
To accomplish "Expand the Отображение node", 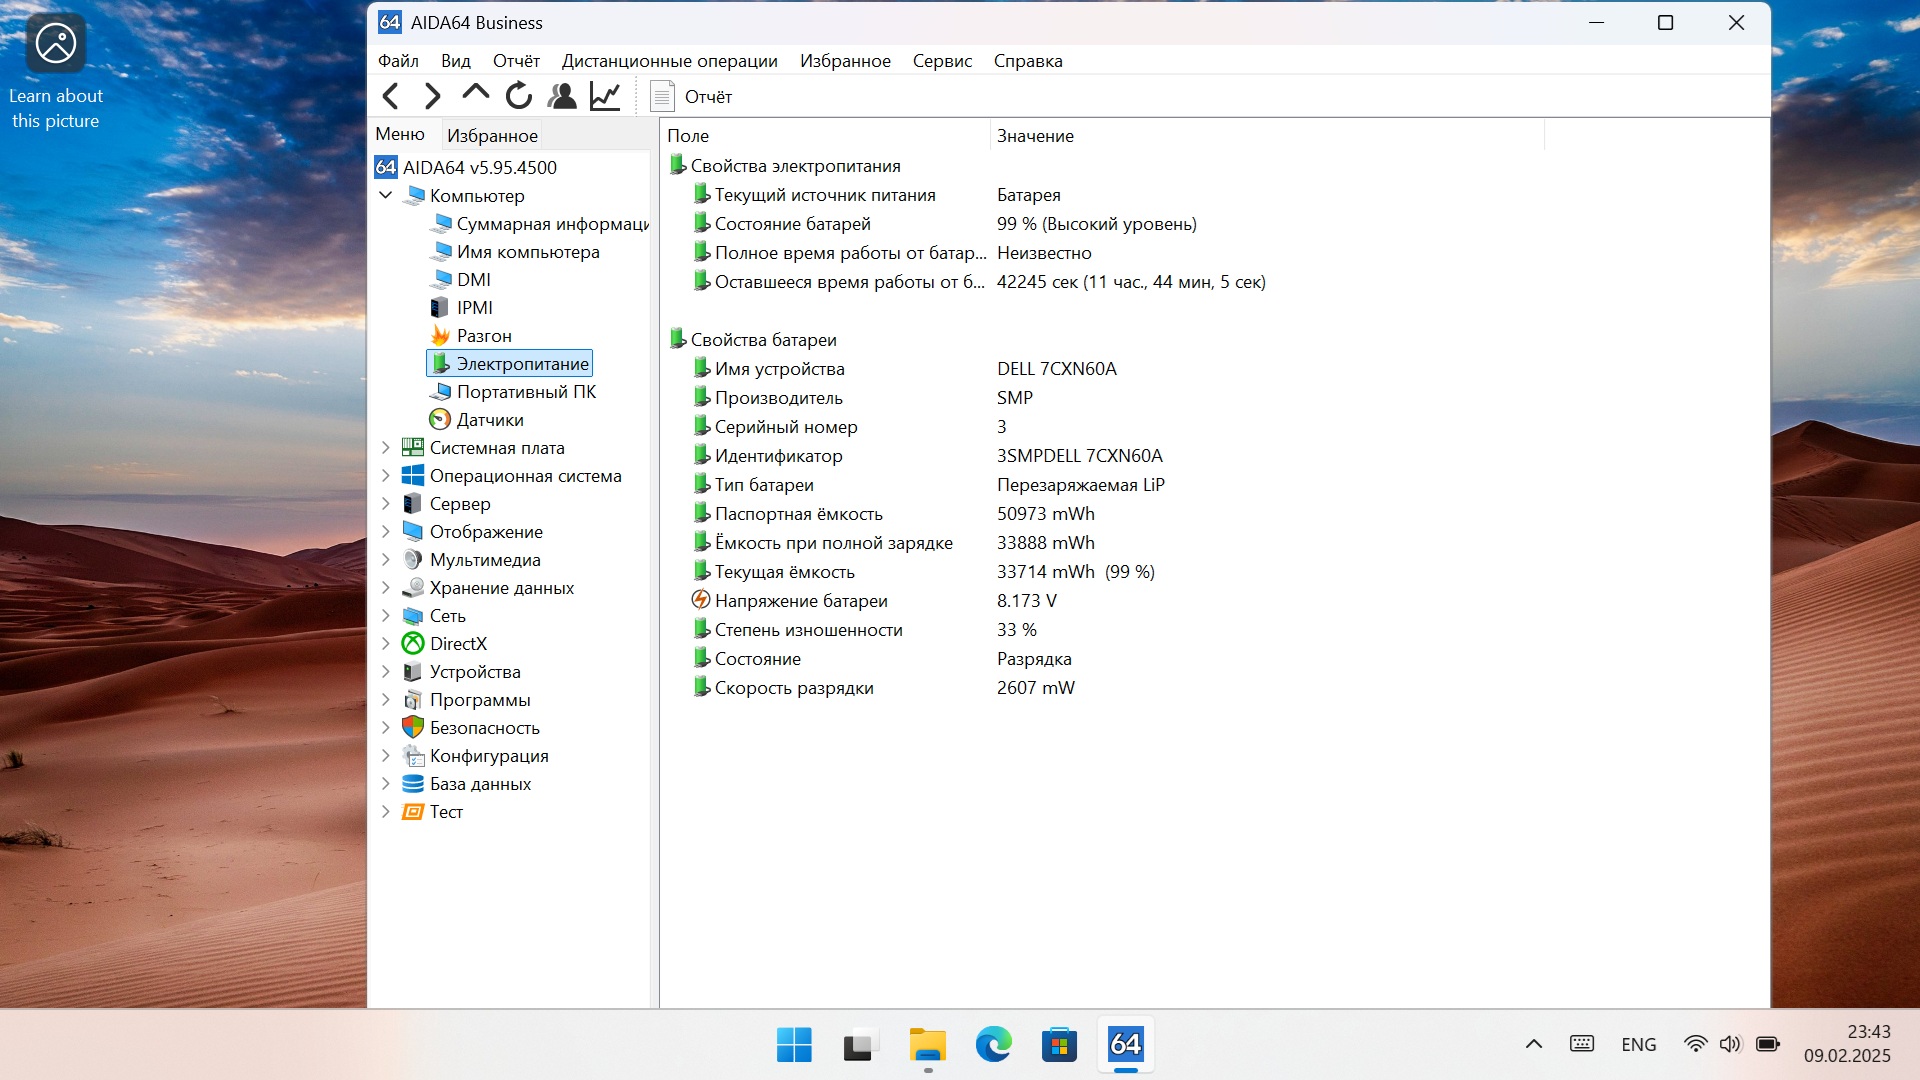I will pos(386,532).
